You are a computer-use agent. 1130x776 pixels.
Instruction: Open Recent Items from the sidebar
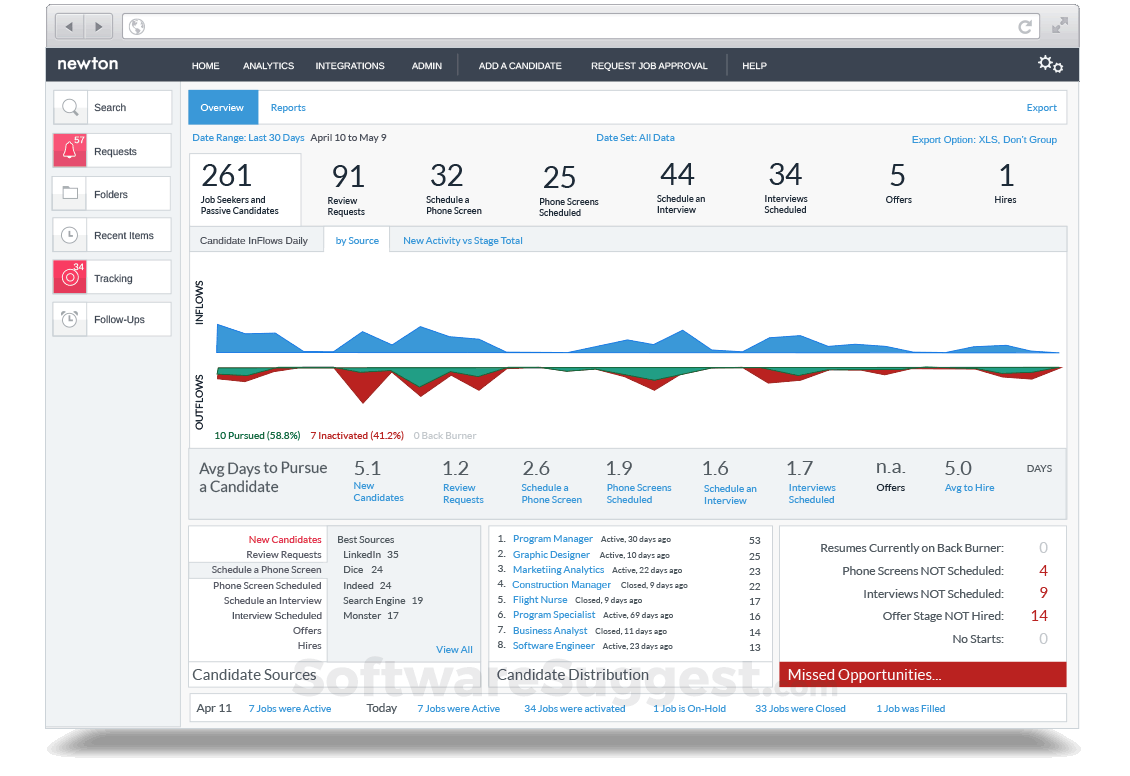click(111, 235)
